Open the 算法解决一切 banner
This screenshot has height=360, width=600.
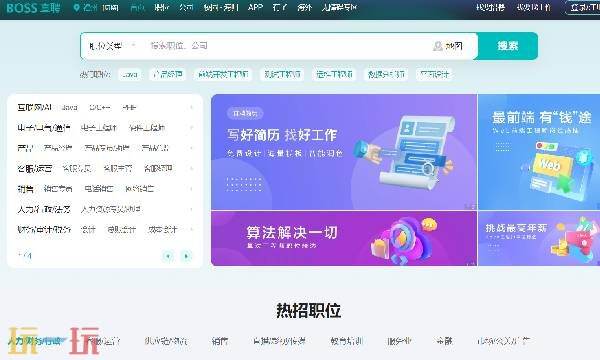coord(344,238)
